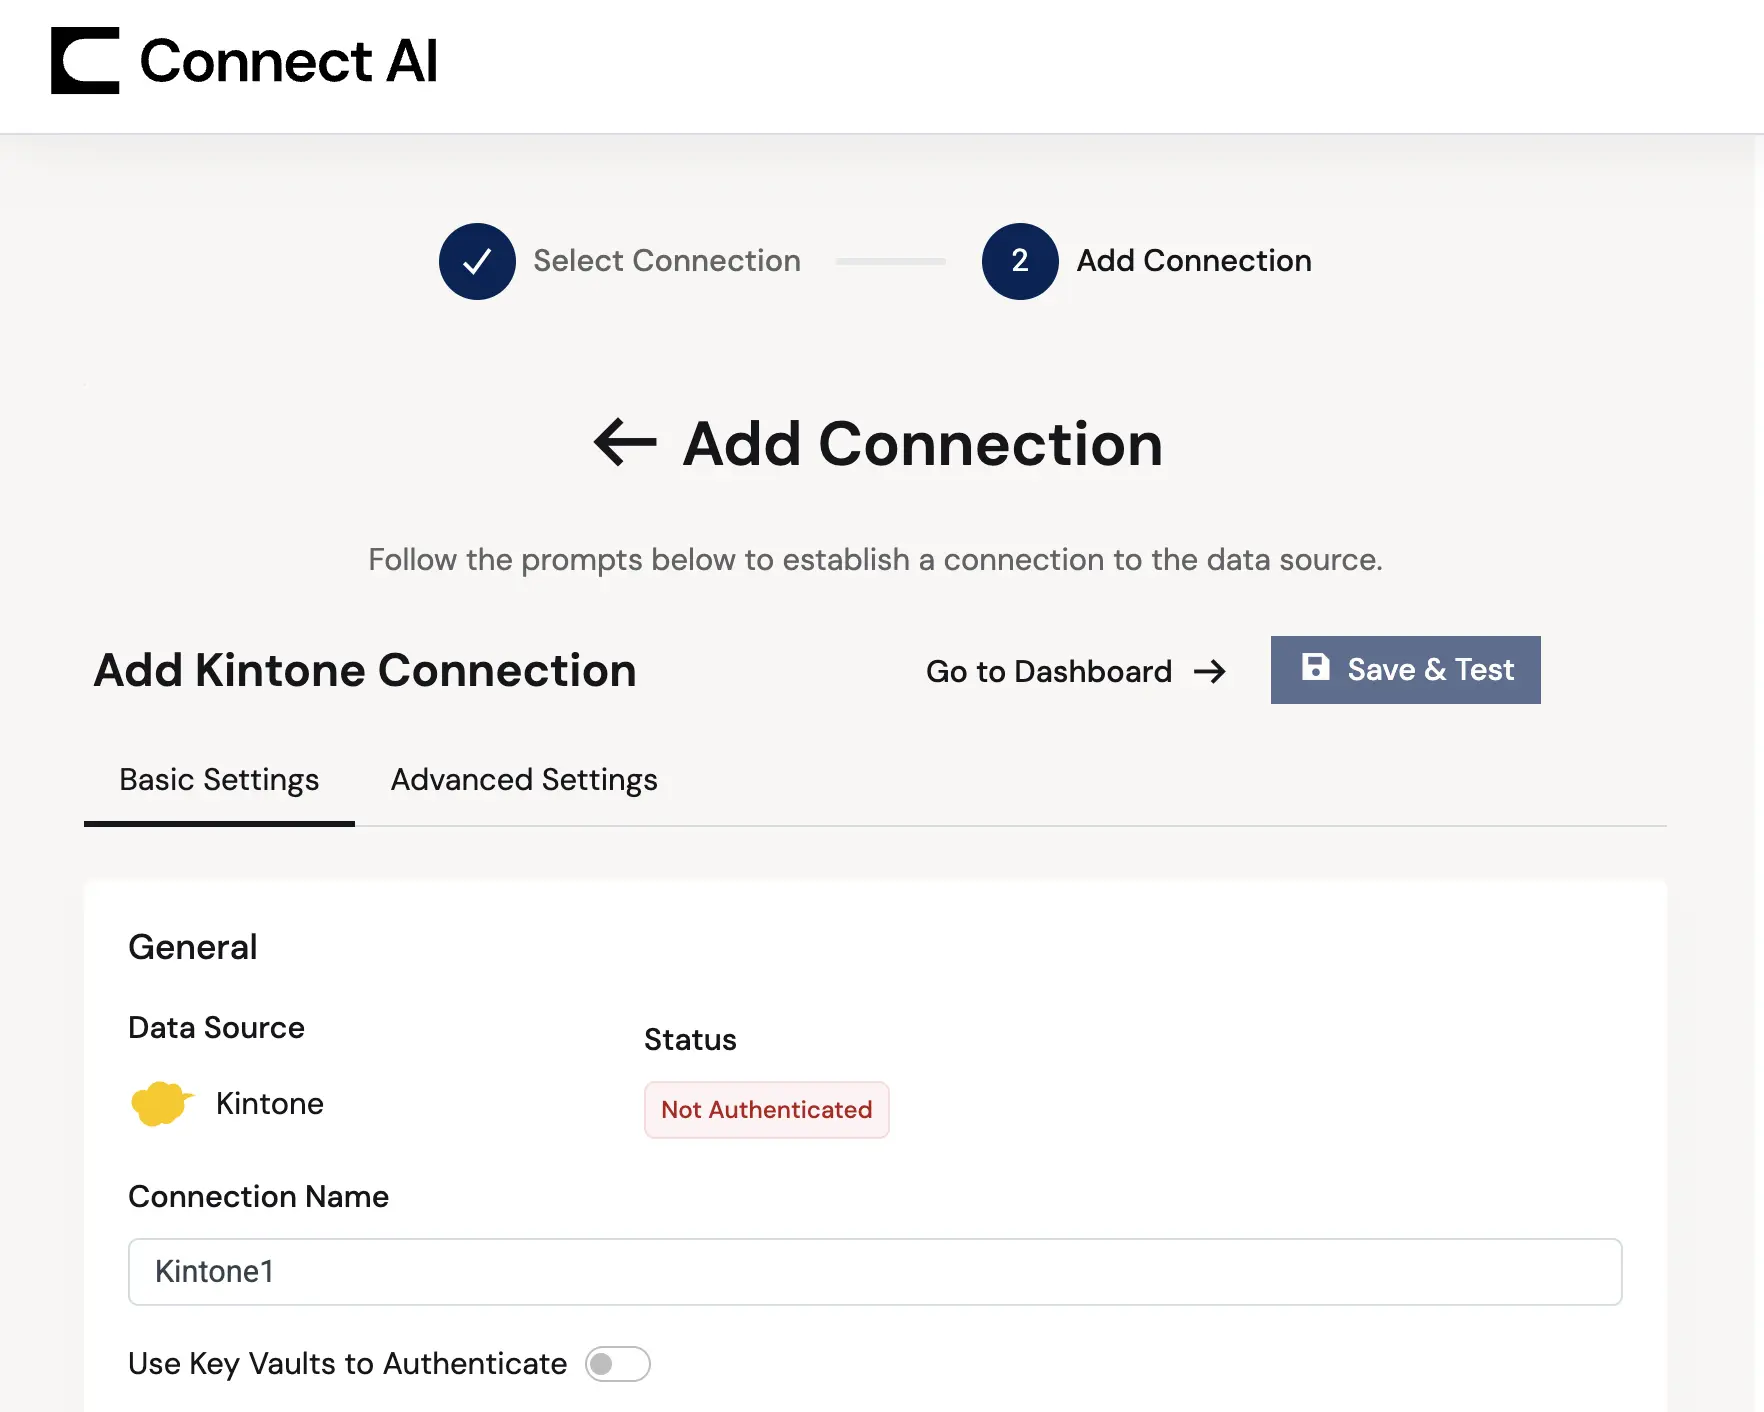Toggle Use Key Vaults to Authenticate switch
1764x1412 pixels.
pos(618,1364)
